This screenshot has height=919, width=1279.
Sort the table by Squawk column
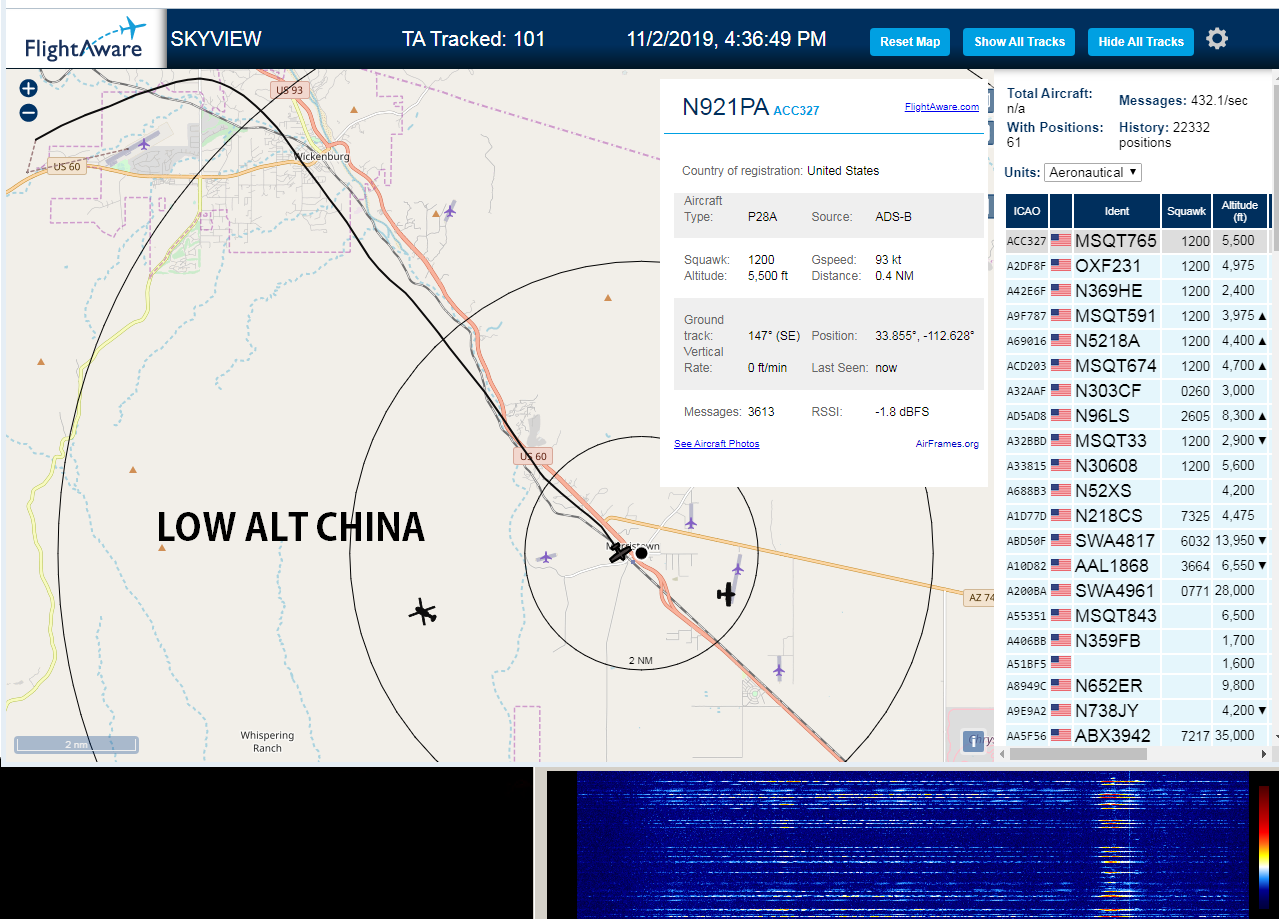(x=1186, y=211)
